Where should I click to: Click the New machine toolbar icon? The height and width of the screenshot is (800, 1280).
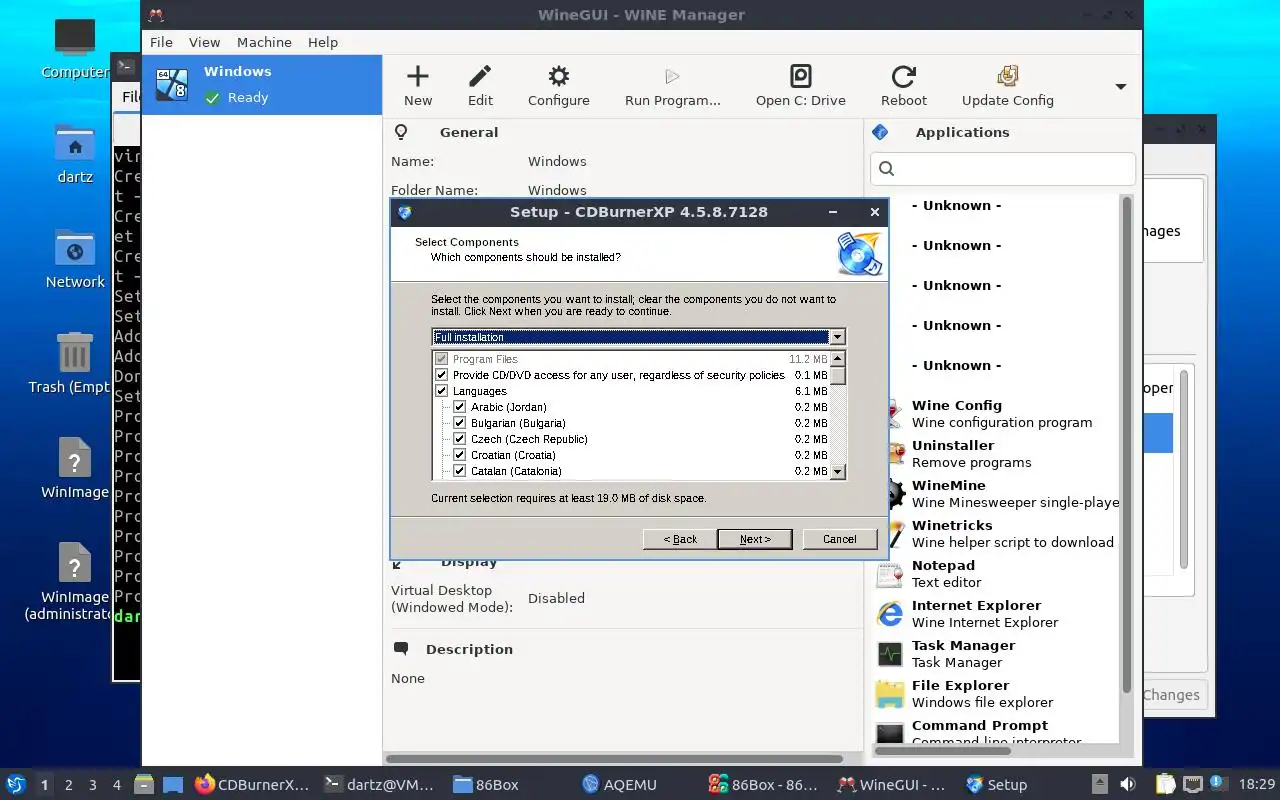click(x=418, y=86)
